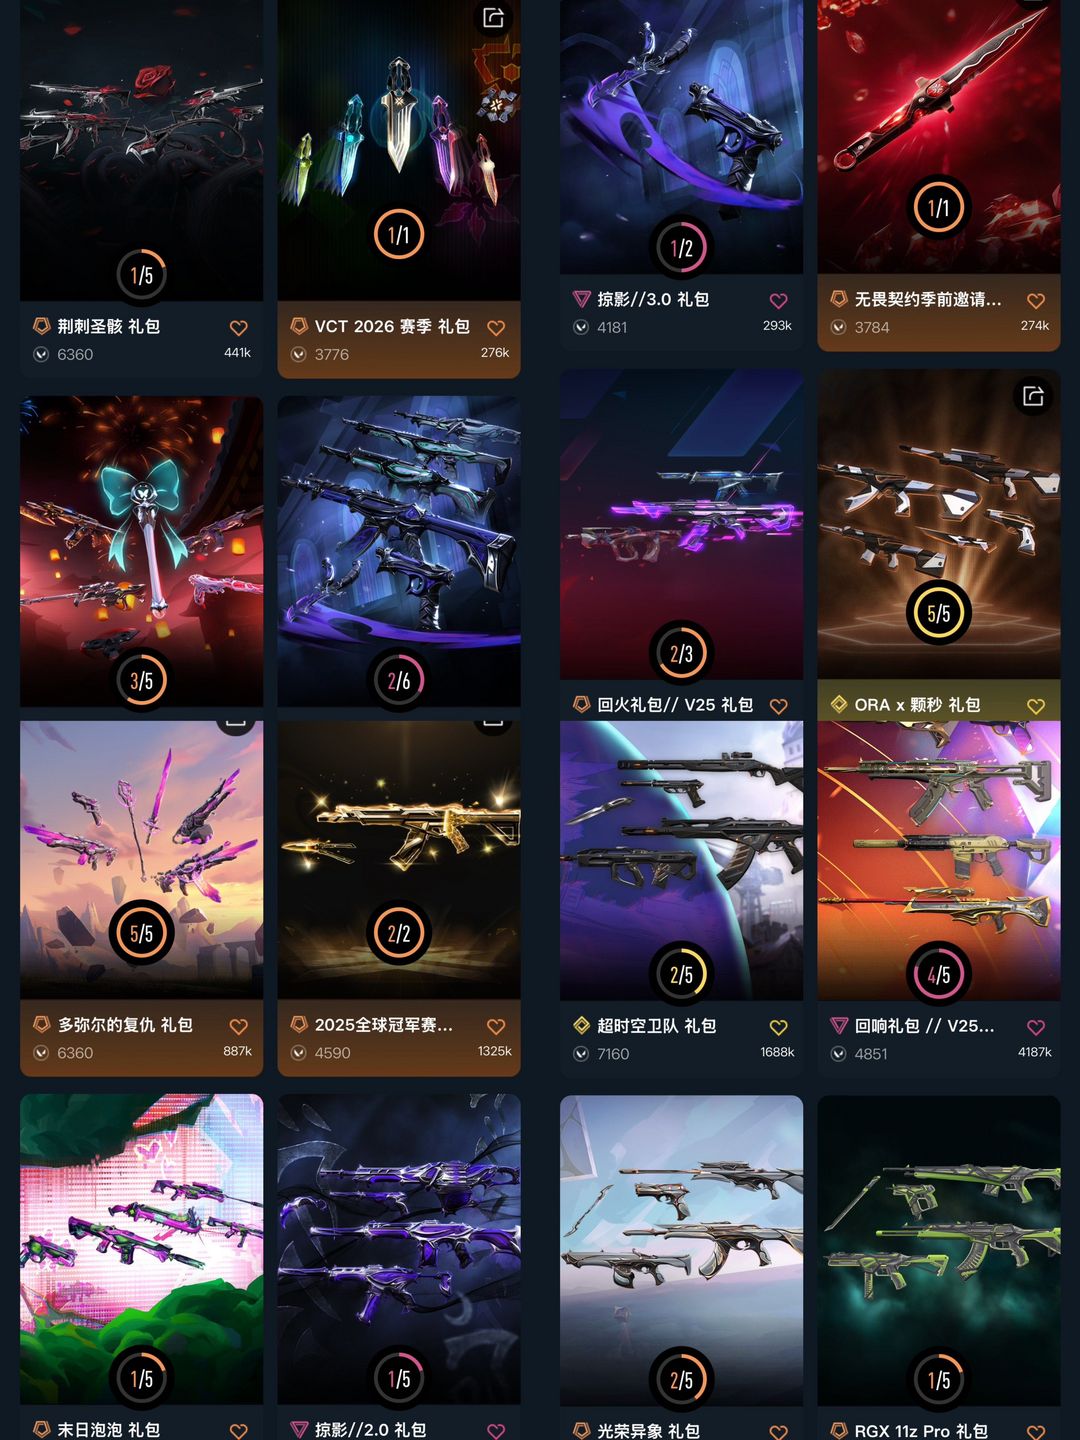Screen dimensions: 1080x1440
Task: Share the VCT 2026 bundle card
Action: click(x=493, y=18)
